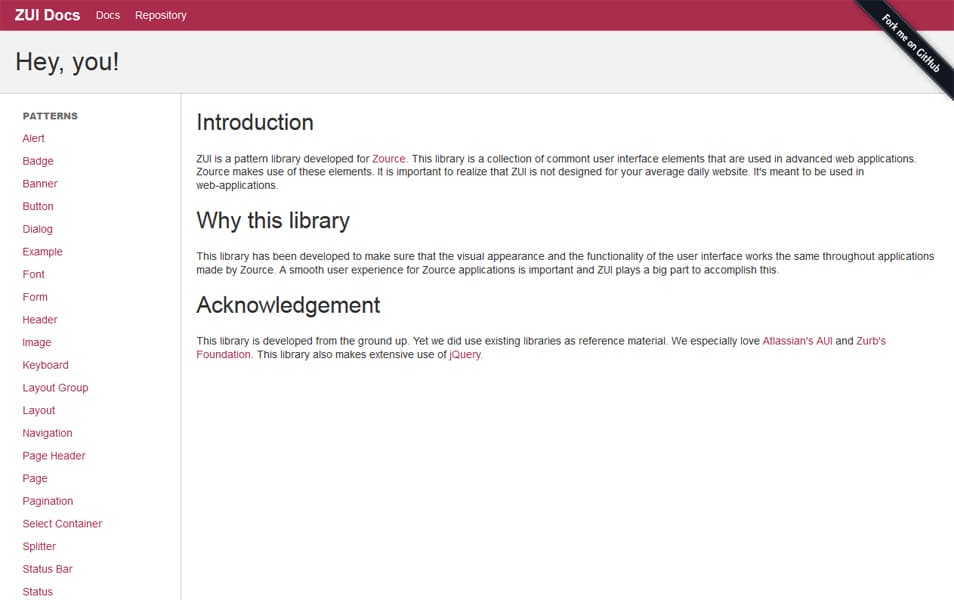Open the Banner pattern page
Viewport: 954px width, 600px height.
click(x=39, y=184)
